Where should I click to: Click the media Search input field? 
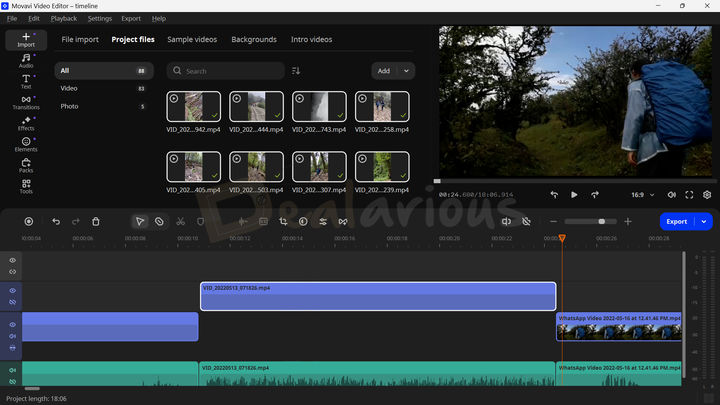click(229, 71)
